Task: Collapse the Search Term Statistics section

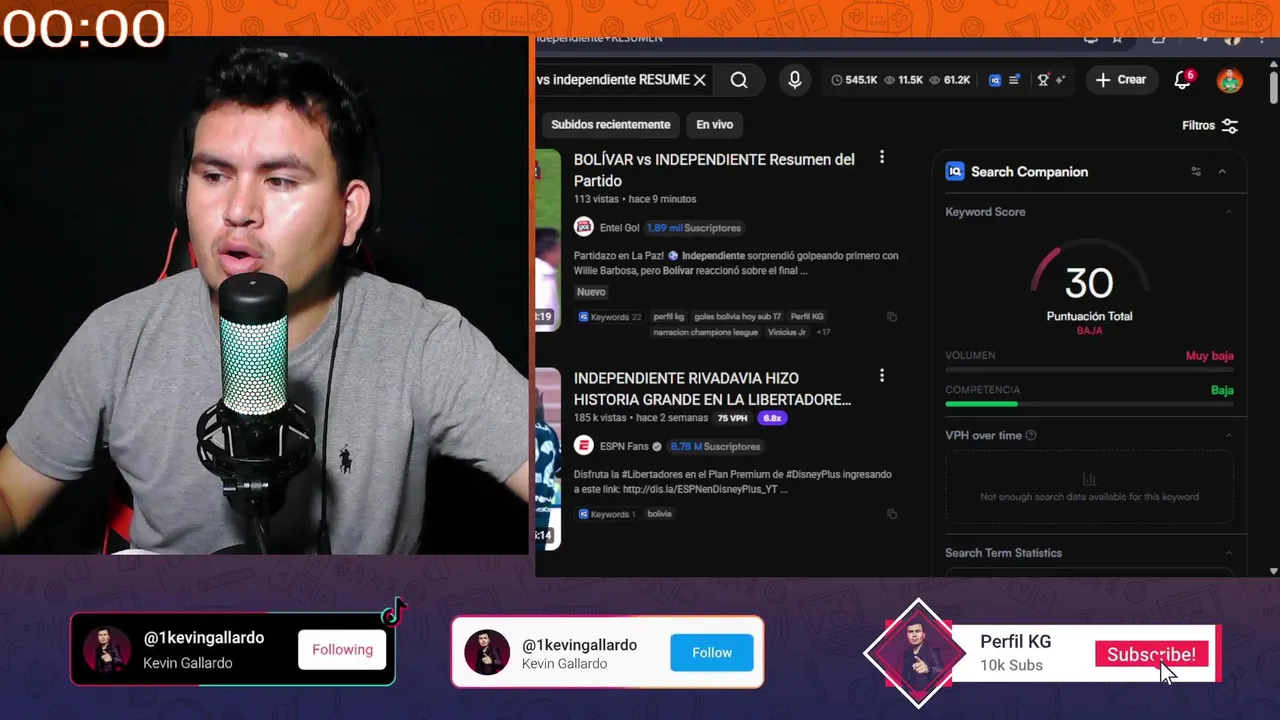Action: (1229, 553)
